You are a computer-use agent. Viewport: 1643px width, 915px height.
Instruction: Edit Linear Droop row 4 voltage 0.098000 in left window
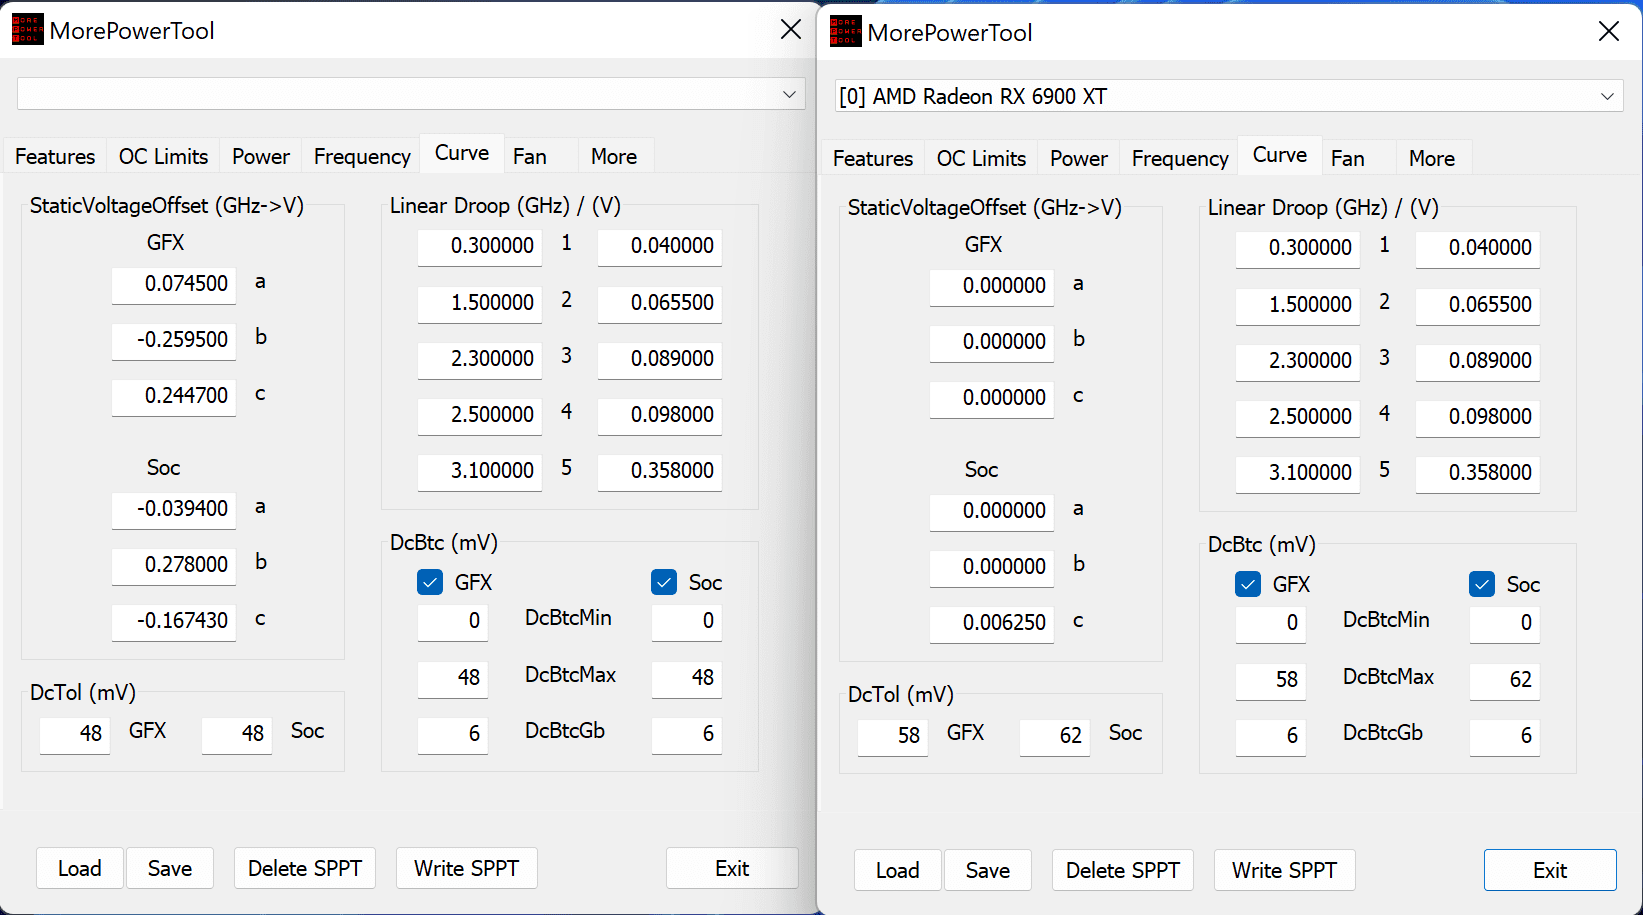click(660, 415)
